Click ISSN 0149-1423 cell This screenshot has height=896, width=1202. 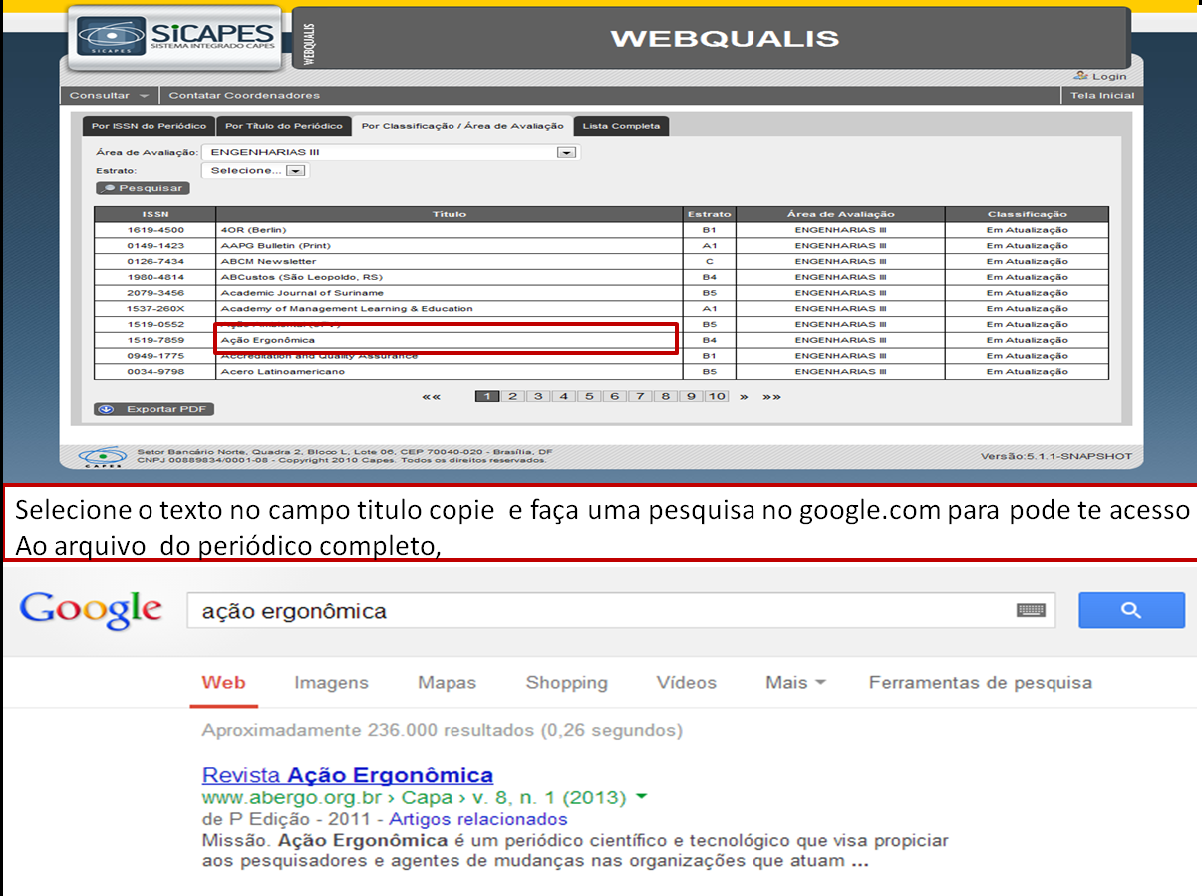click(155, 245)
